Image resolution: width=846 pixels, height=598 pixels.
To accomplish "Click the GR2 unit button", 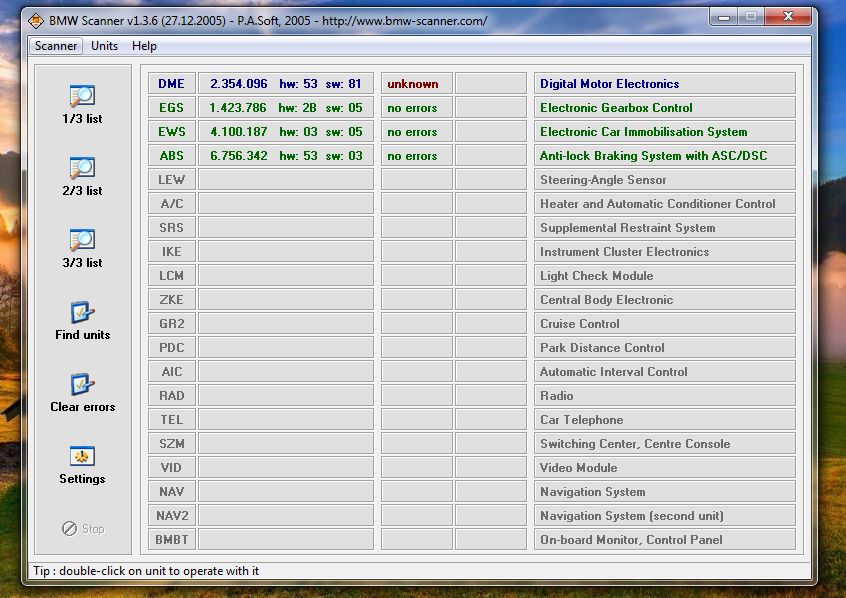I will coord(172,323).
